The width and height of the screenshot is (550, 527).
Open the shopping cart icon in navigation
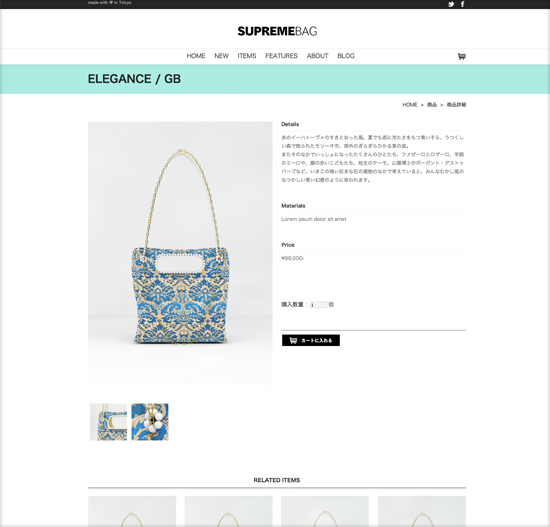462,56
